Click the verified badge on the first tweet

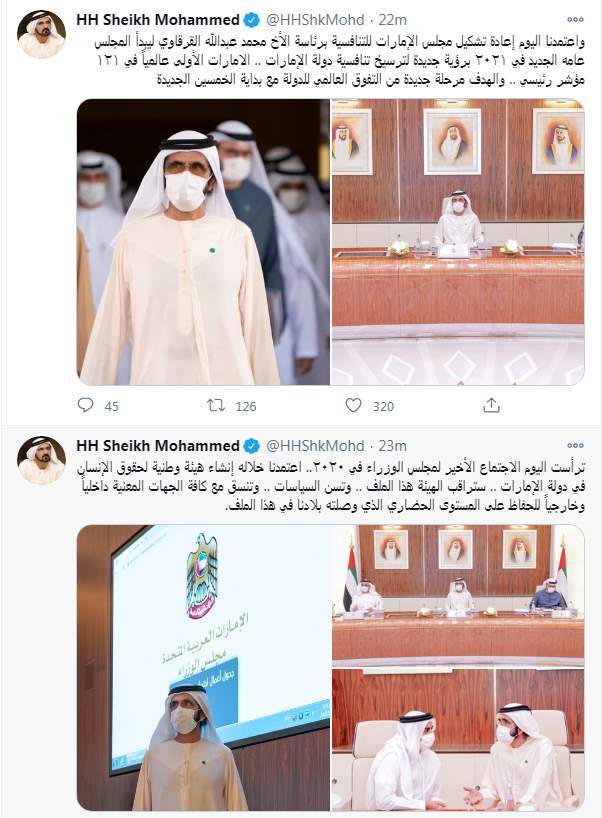pos(252,20)
